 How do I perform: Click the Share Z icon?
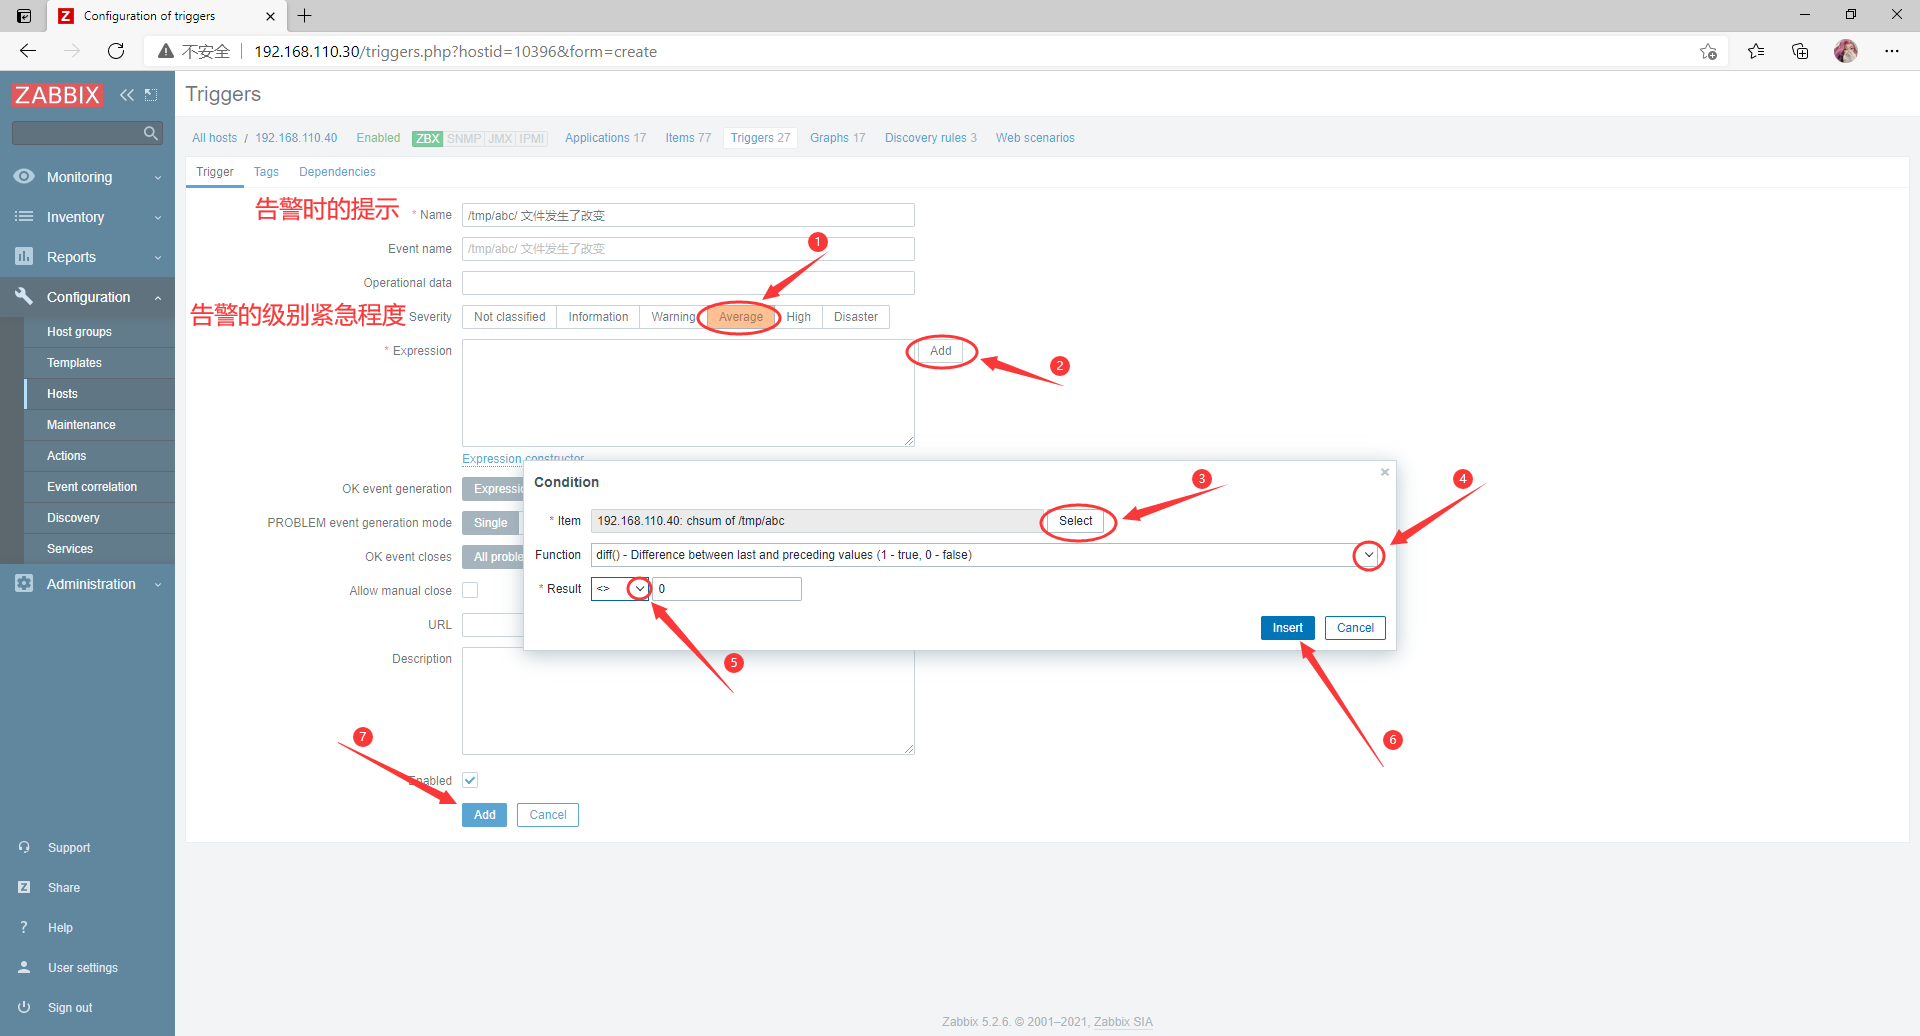point(24,887)
